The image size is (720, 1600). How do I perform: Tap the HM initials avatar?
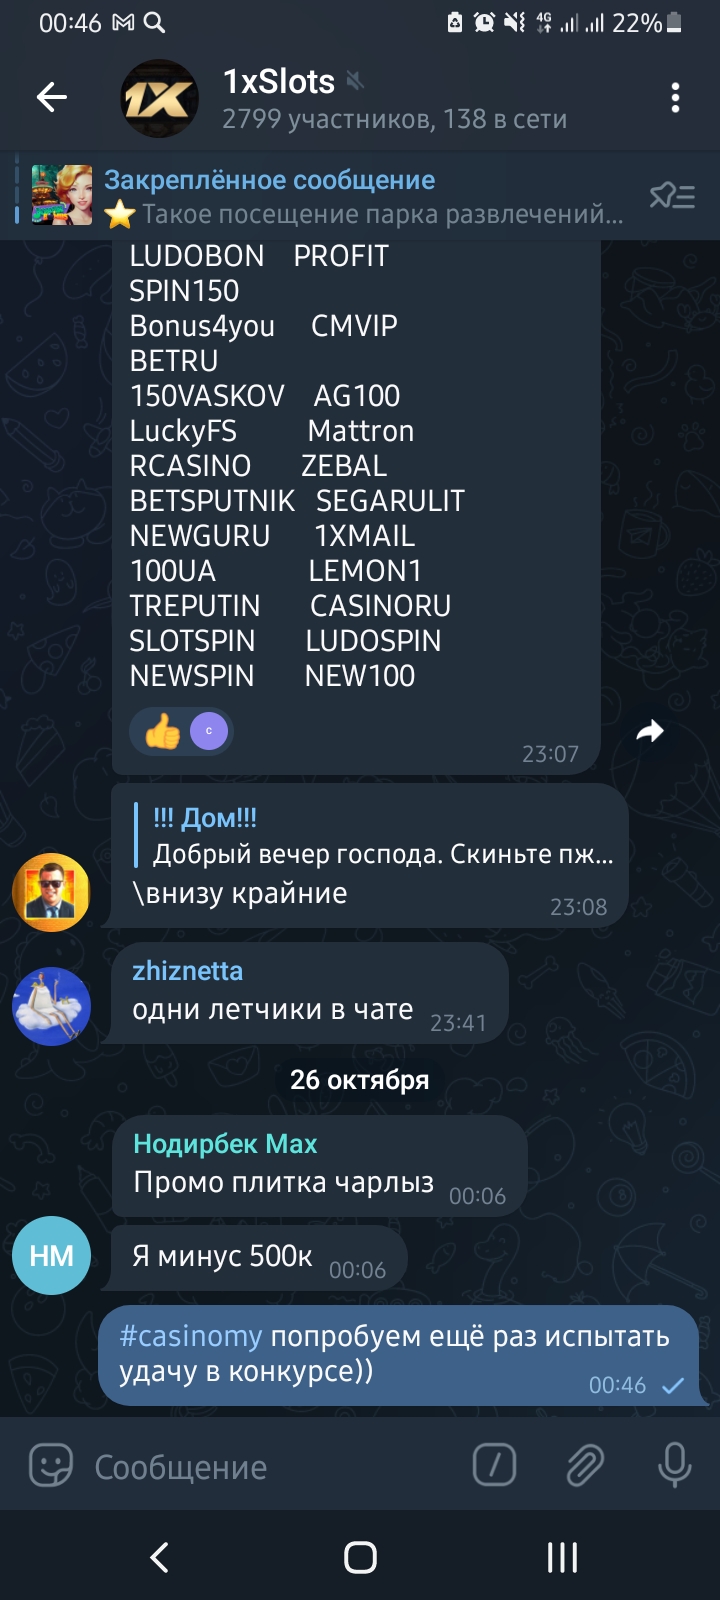(x=51, y=1256)
